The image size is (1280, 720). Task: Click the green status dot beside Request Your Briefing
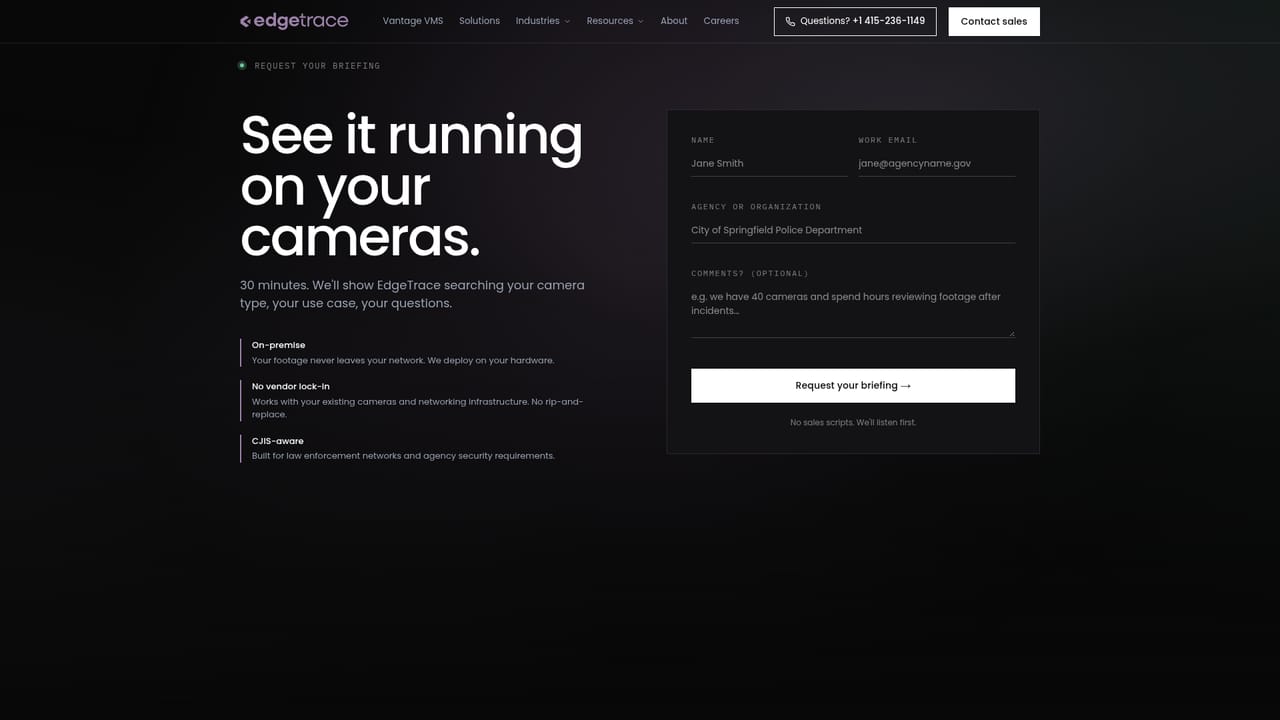[x=242, y=66]
